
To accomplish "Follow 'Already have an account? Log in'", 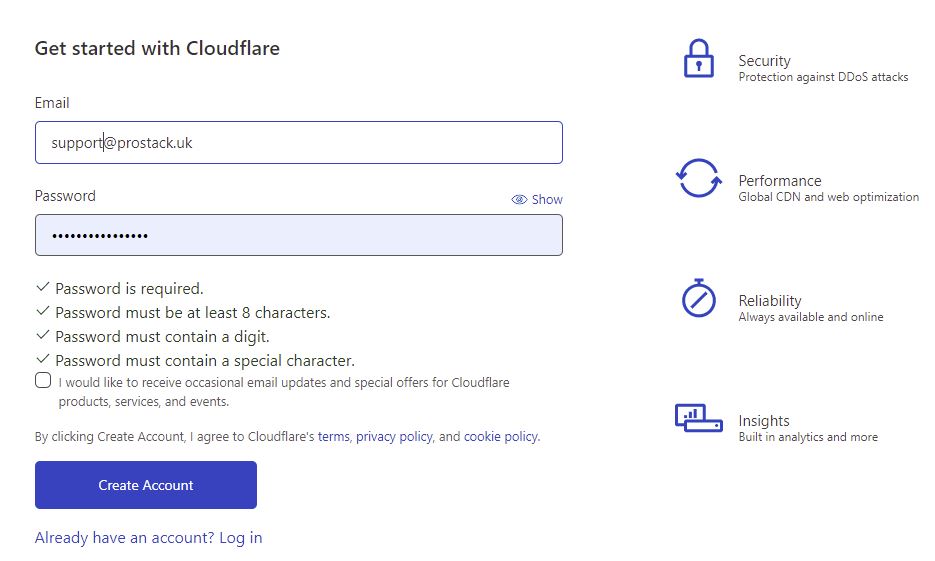I will click(148, 538).
